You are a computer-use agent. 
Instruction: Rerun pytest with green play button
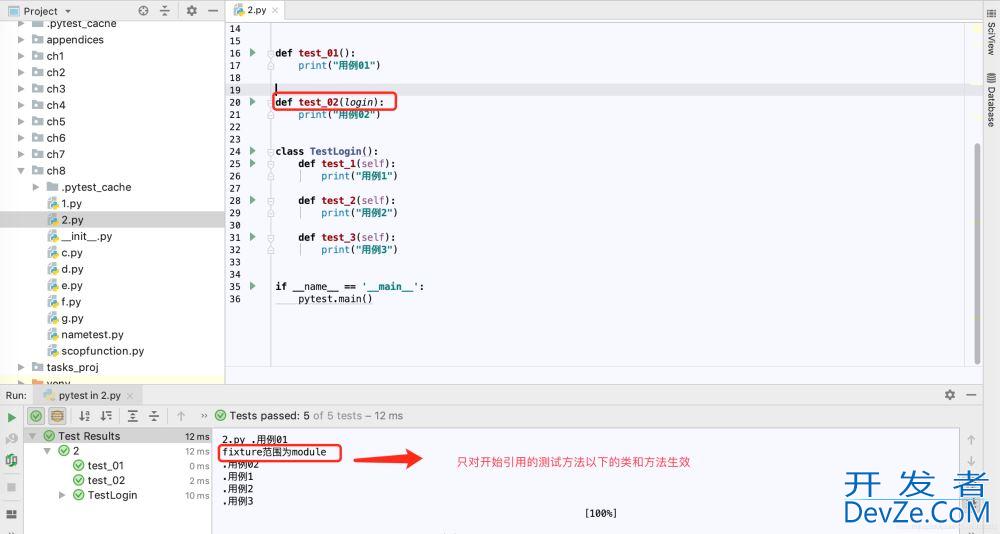(x=11, y=417)
